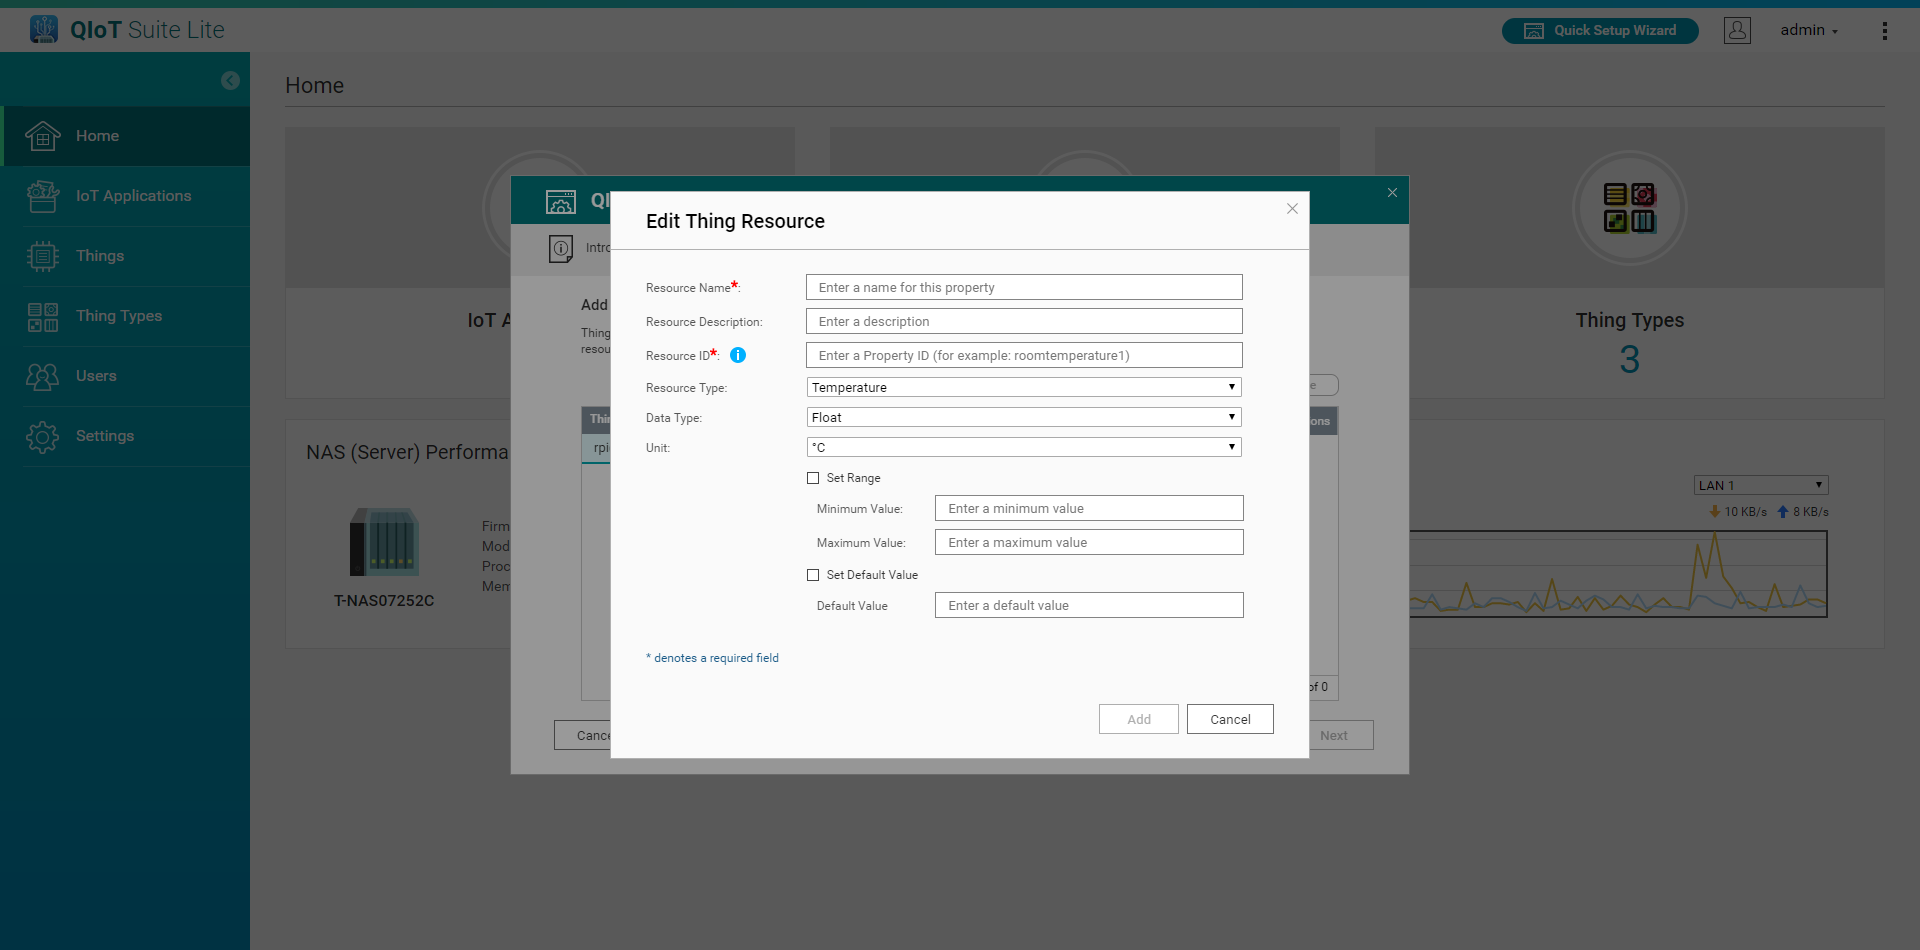Open the three-dot more options menu
Viewport: 1920px width, 950px height.
1884,31
